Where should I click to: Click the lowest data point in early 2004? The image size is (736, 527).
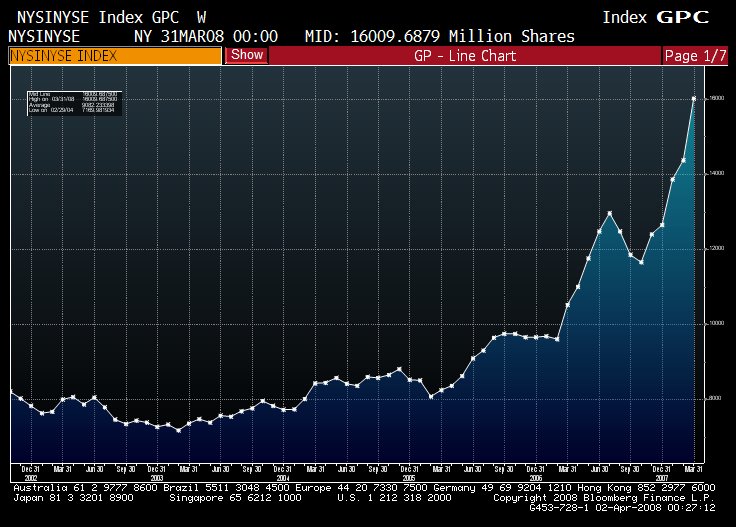pos(178,430)
